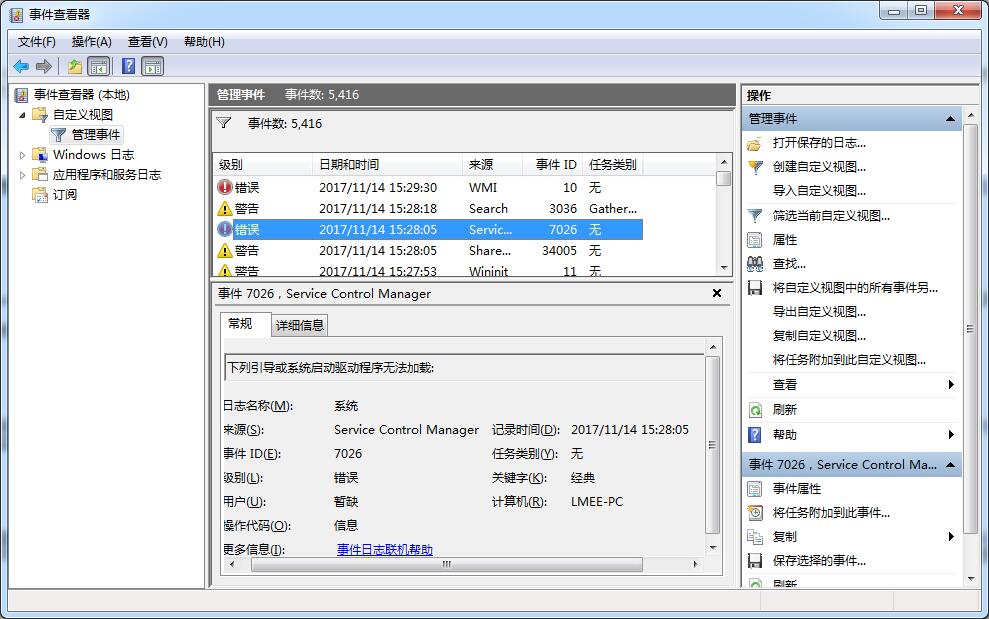Sort by the 级别 column header
The width and height of the screenshot is (989, 619).
click(x=262, y=165)
